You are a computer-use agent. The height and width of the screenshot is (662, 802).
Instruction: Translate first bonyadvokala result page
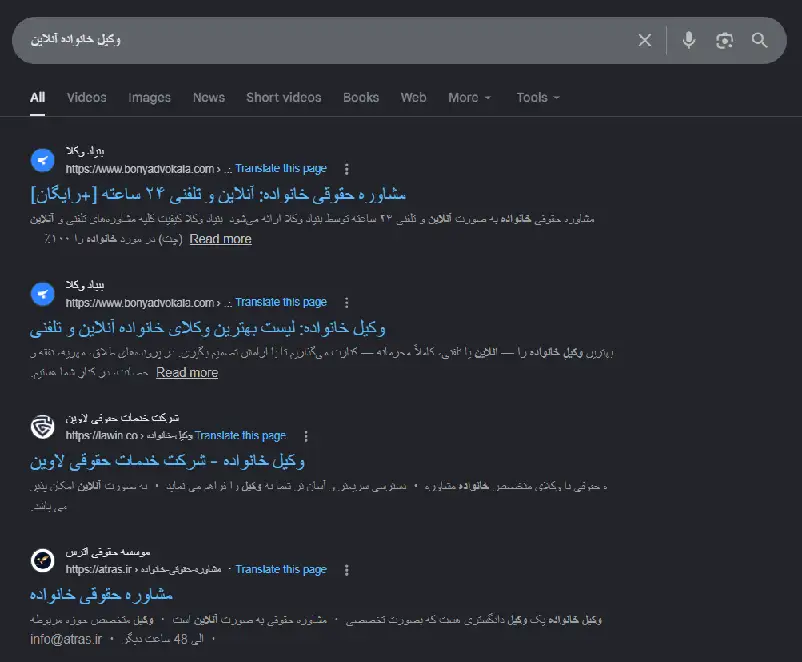point(281,168)
